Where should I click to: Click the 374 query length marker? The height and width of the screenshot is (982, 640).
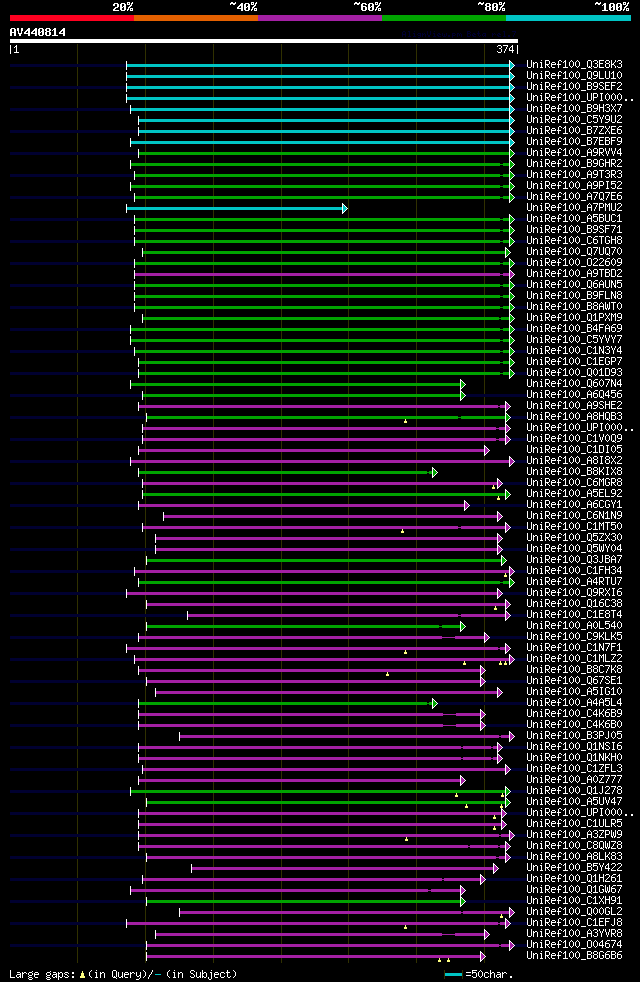(505, 49)
